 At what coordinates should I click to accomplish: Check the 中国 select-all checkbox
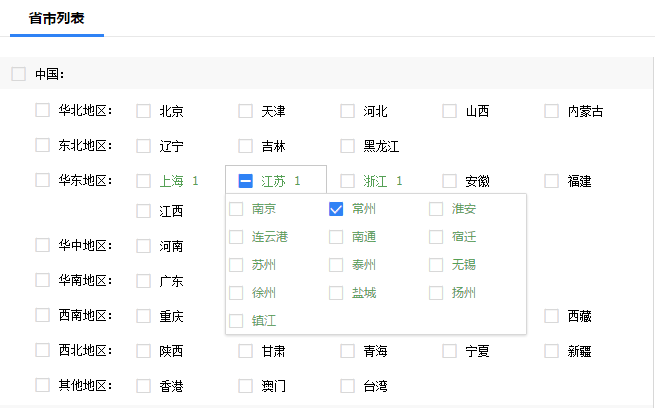click(19, 74)
